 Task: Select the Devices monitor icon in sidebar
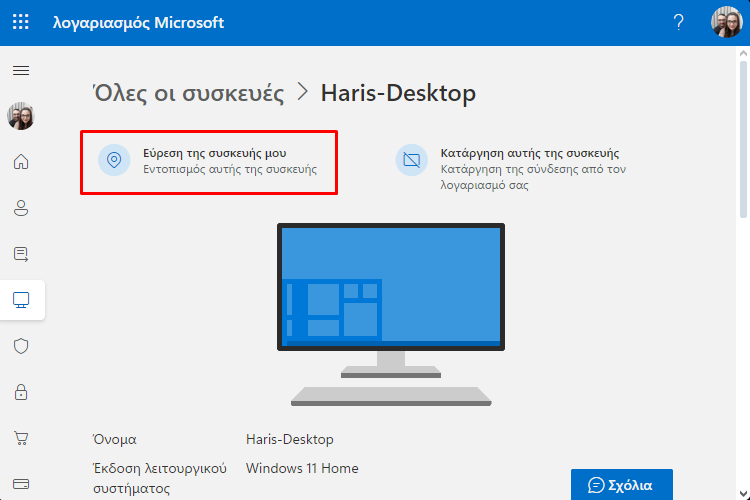click(21, 300)
